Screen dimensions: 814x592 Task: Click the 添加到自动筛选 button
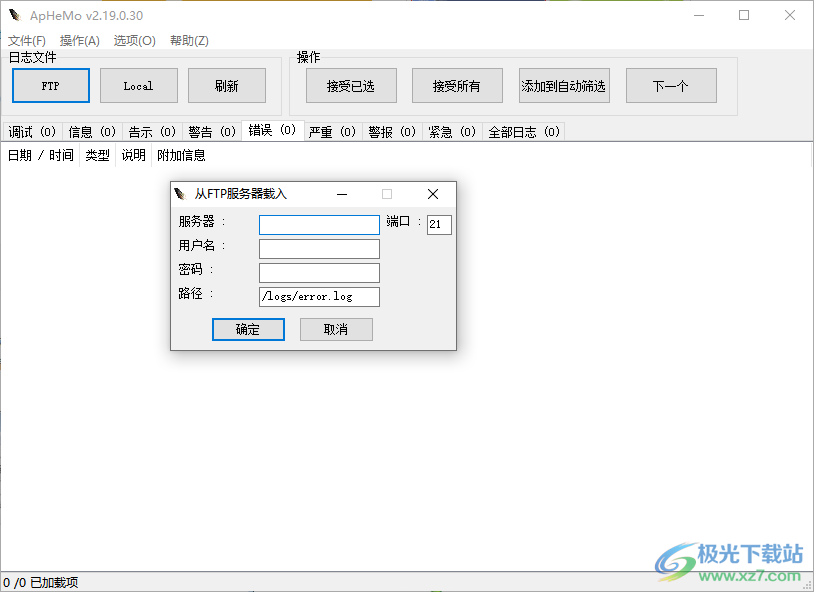[x=564, y=86]
